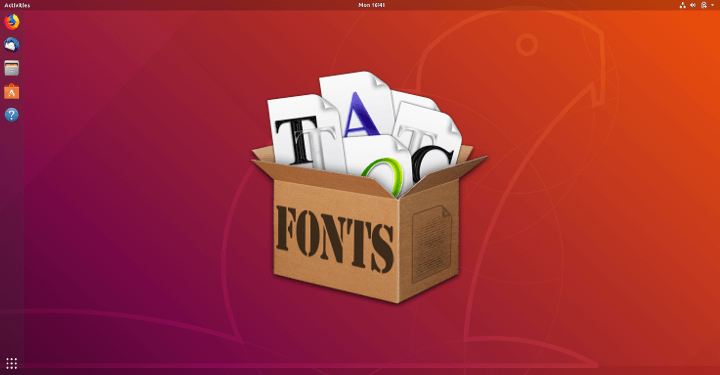Click the power status icon
The width and height of the screenshot is (720, 375).
pos(704,5)
